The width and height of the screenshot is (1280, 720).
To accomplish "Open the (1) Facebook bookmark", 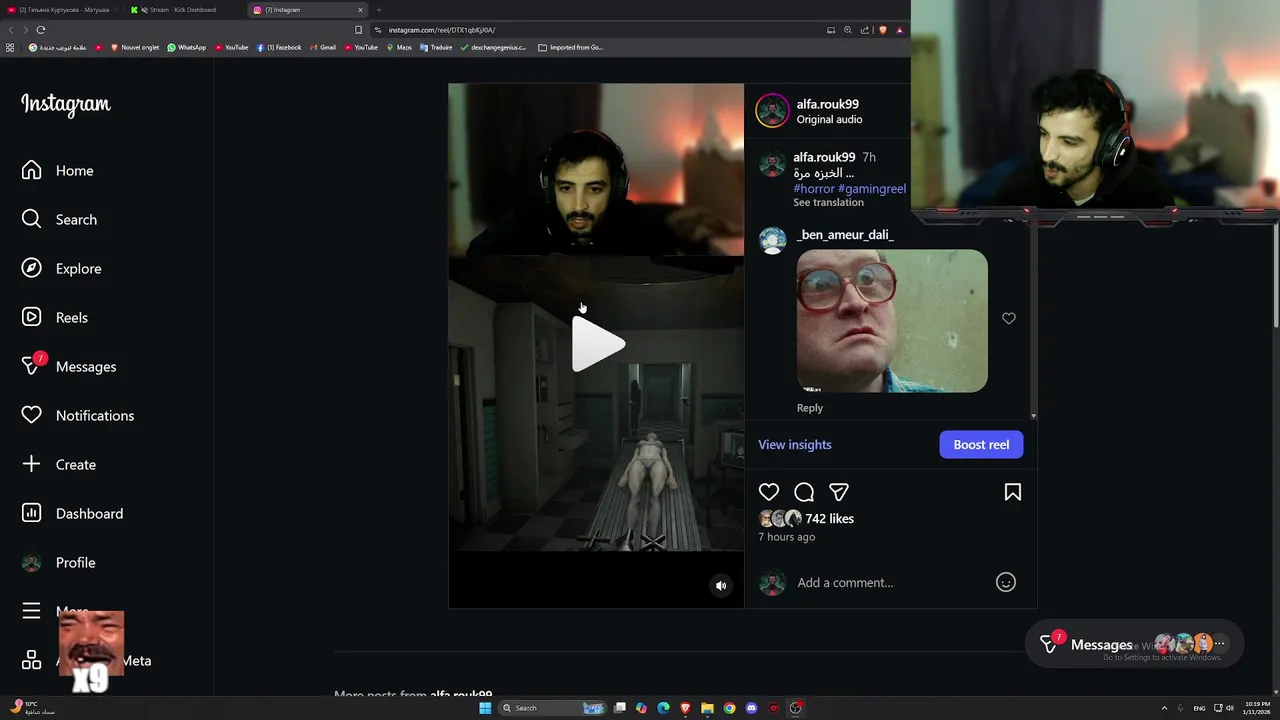I will click(x=279, y=47).
